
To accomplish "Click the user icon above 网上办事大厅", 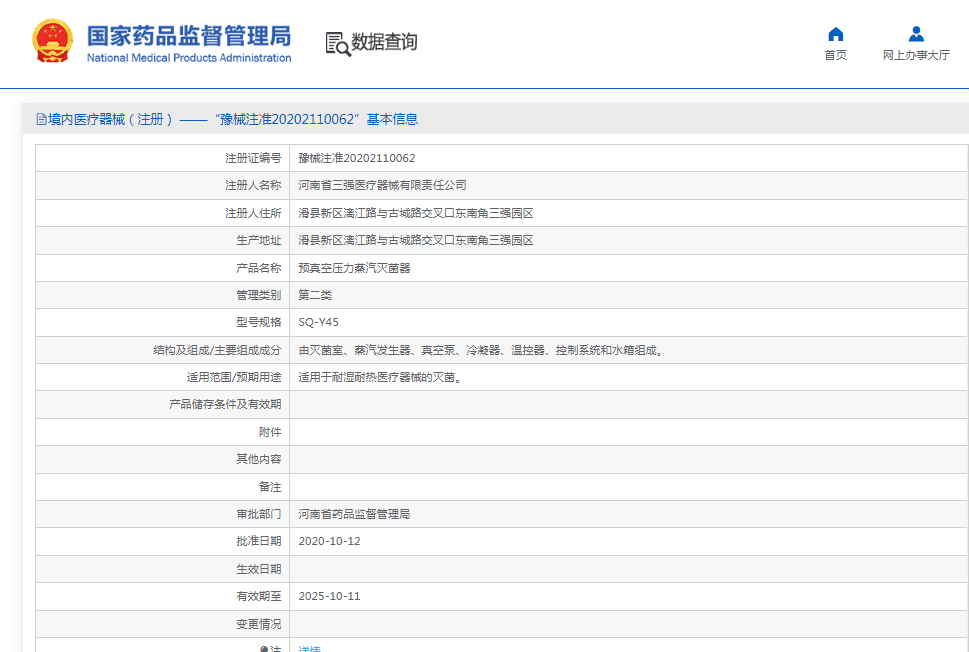I will pos(916,34).
